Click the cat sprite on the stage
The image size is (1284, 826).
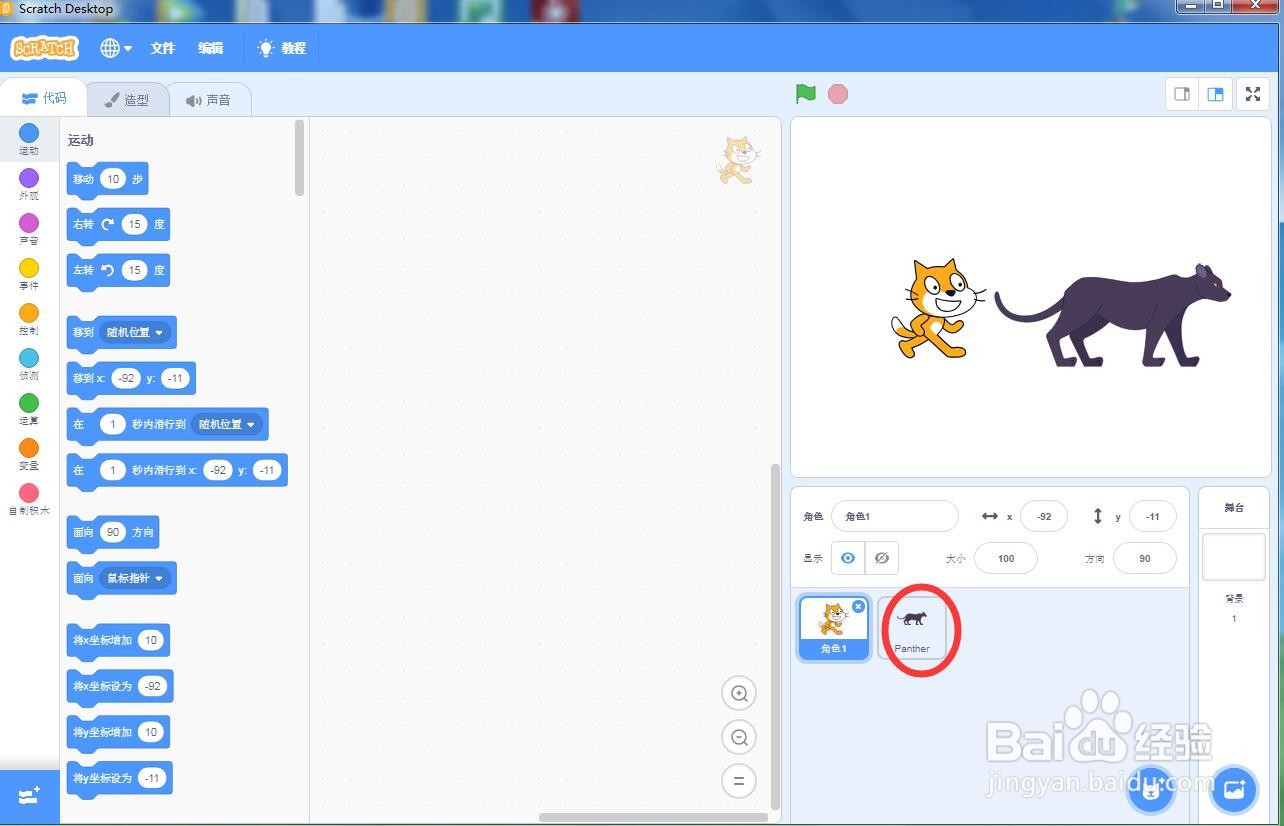[938, 308]
